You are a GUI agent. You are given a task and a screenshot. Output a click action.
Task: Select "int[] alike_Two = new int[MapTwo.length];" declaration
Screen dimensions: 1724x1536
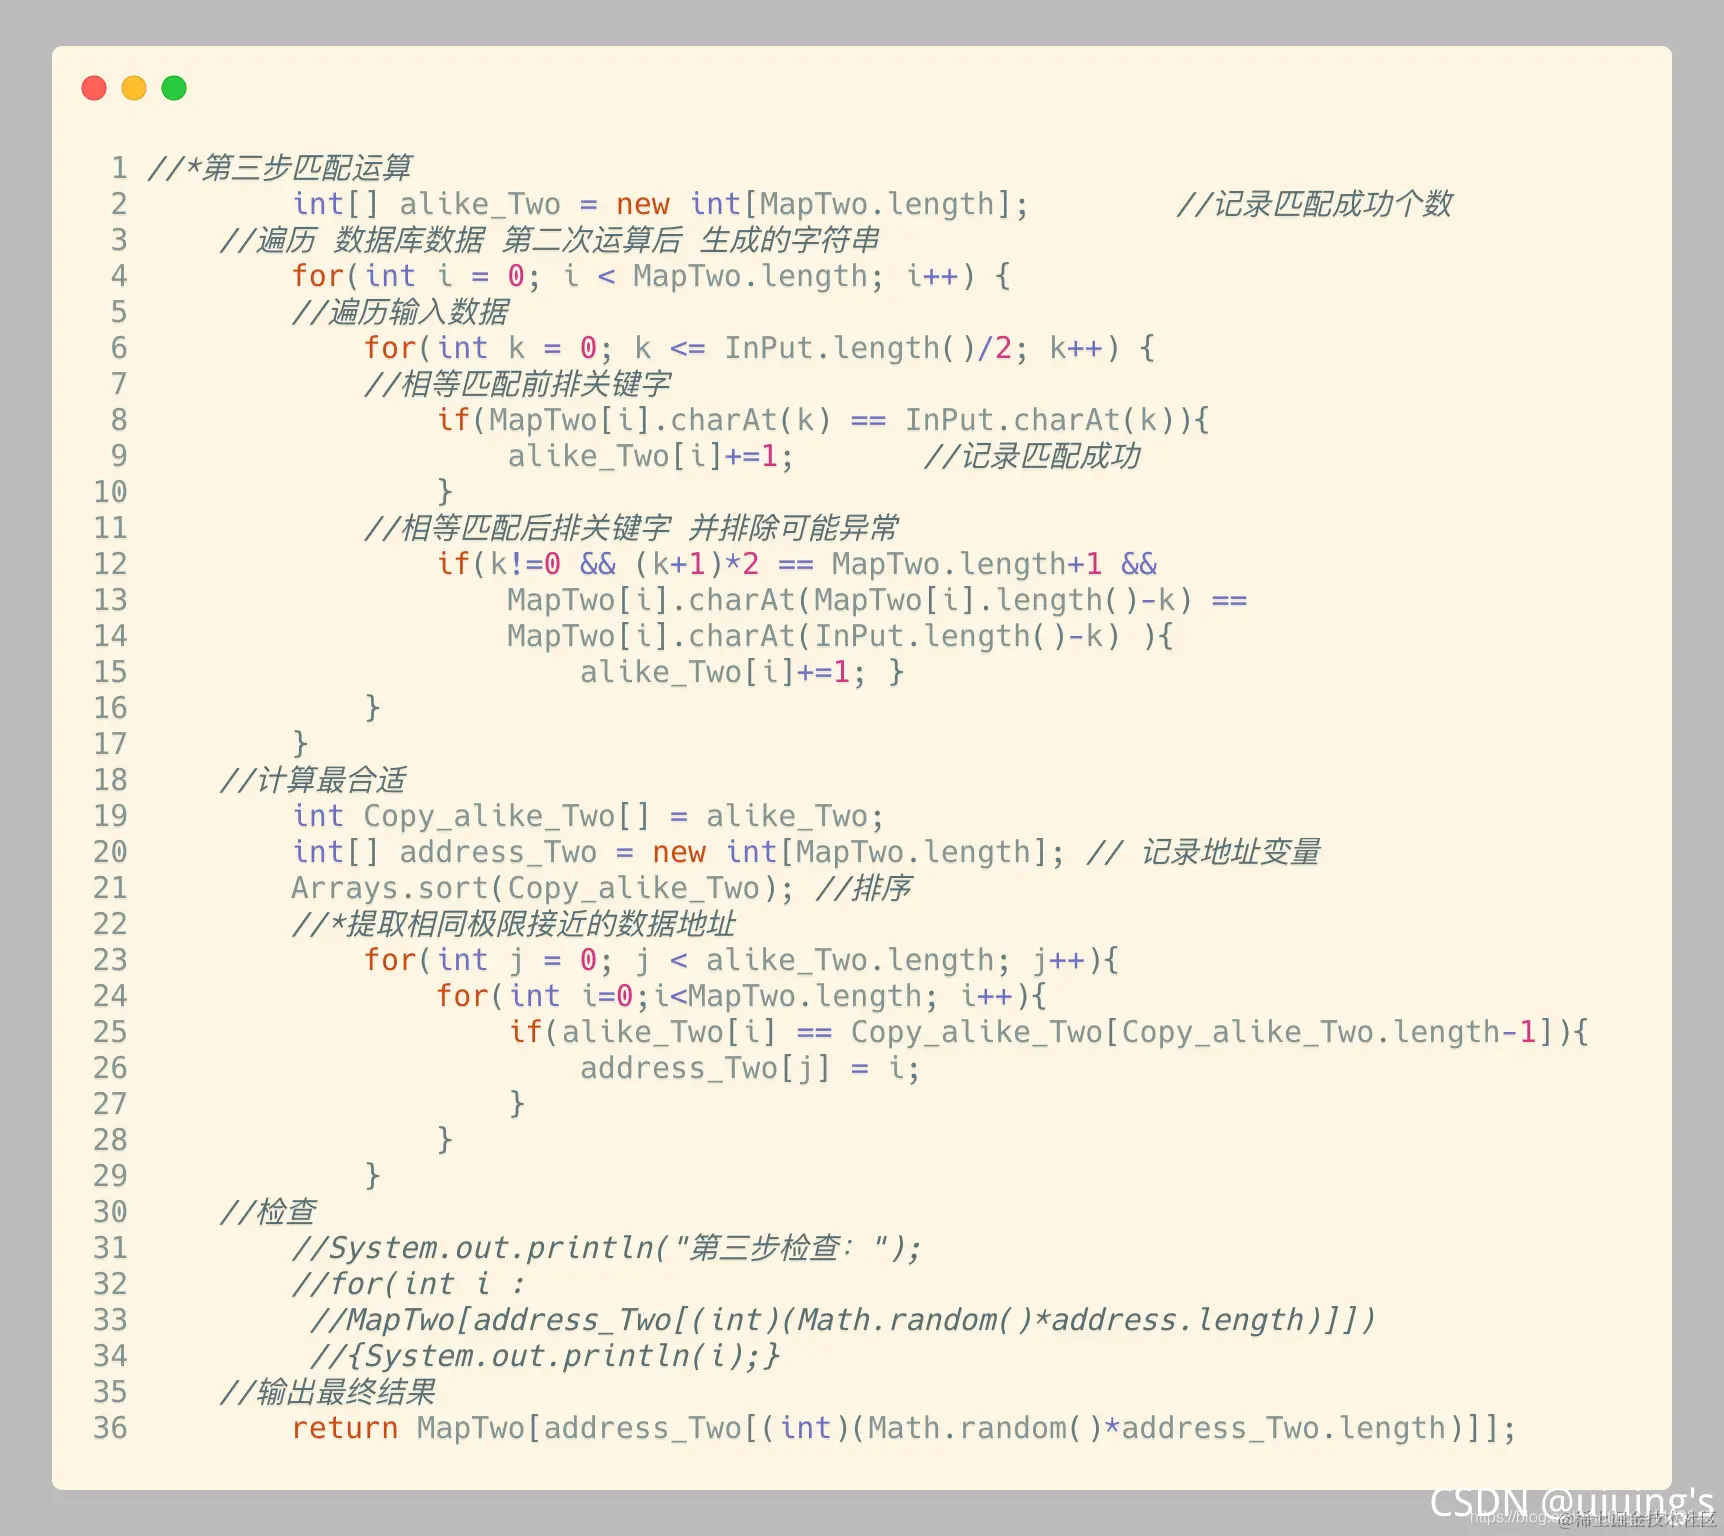tap(660, 204)
